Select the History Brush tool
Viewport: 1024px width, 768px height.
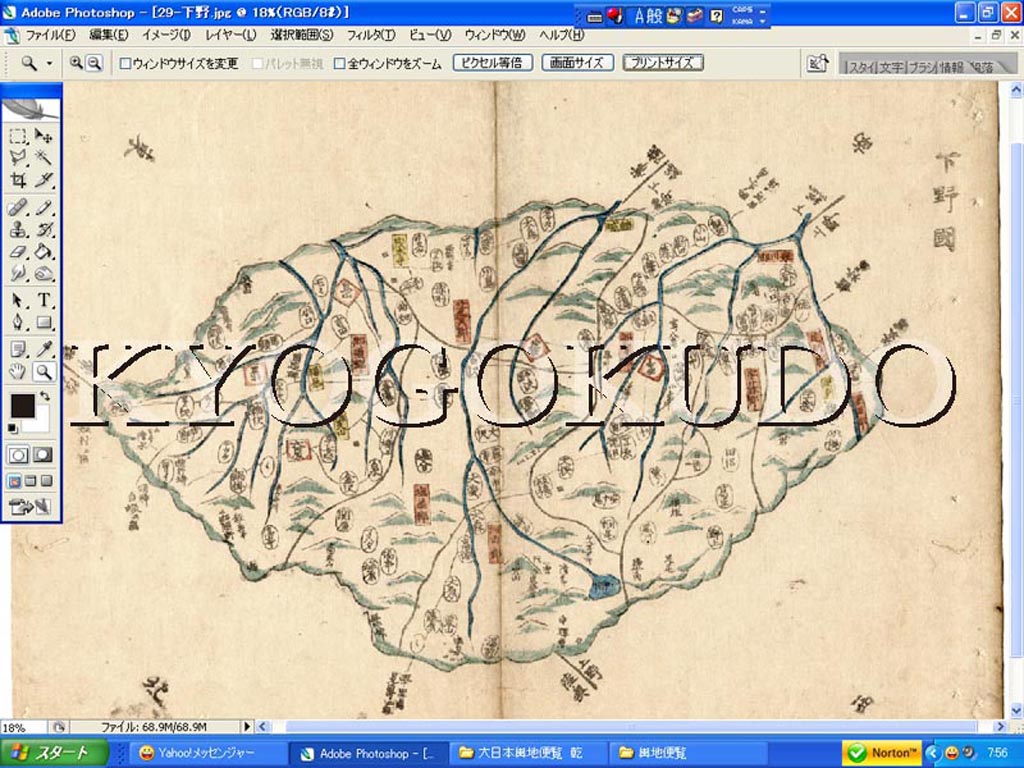click(43, 230)
